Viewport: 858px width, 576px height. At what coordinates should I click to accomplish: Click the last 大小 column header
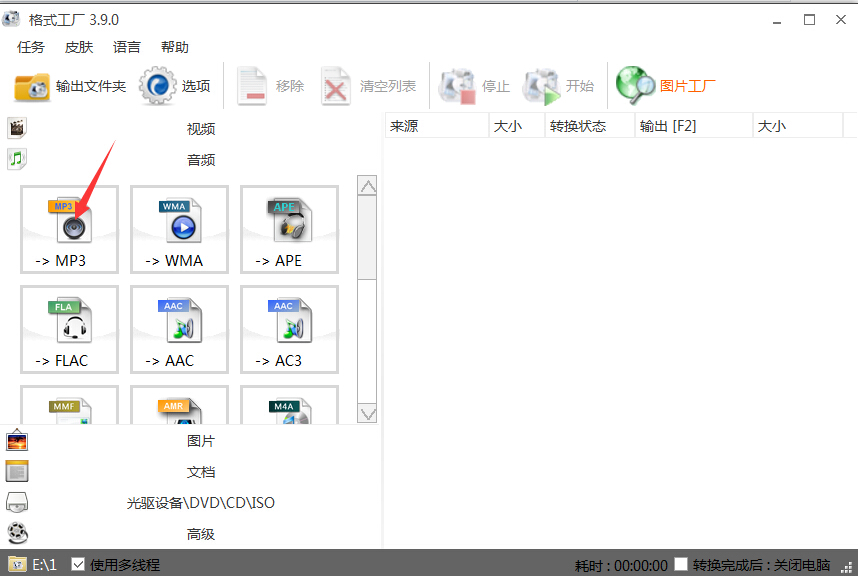click(798, 126)
